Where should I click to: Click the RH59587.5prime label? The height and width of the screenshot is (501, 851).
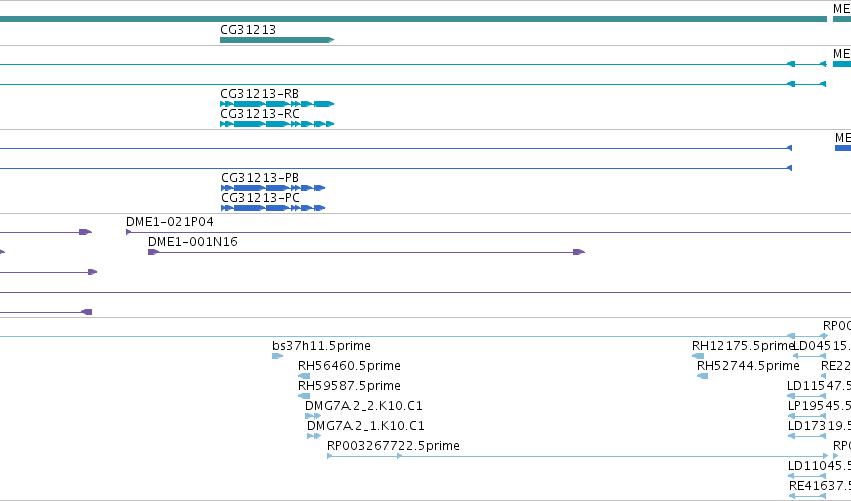tap(350, 386)
